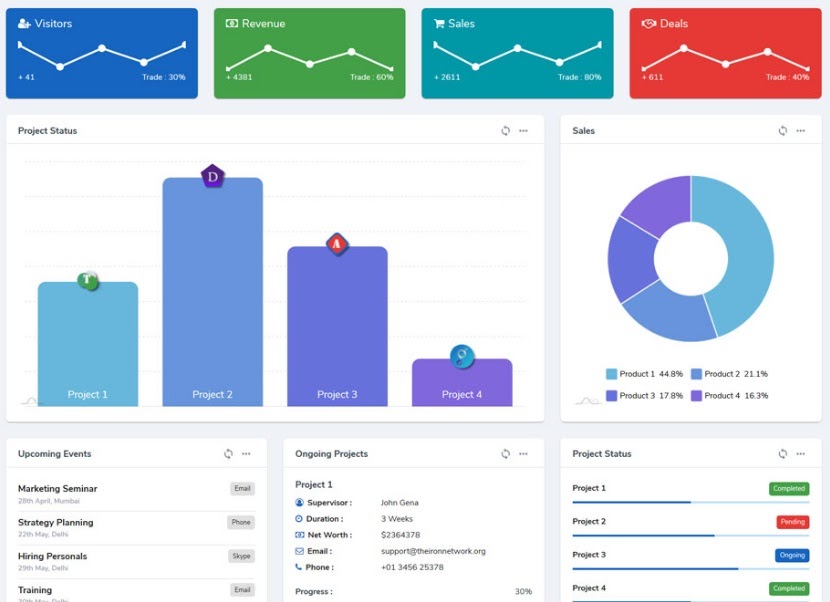This screenshot has height=602, width=830.
Task: Click the green T marker on Project 1 bar
Action: 88,280
